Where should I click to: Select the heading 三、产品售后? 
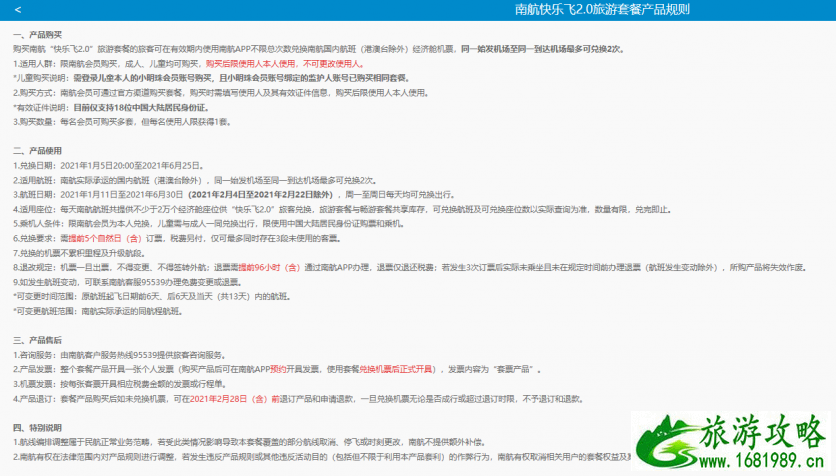(37, 340)
